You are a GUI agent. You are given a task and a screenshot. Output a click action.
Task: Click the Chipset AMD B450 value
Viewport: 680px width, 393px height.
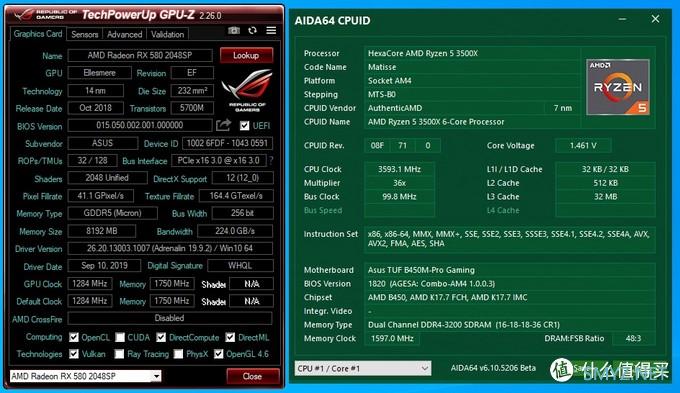tap(448, 298)
